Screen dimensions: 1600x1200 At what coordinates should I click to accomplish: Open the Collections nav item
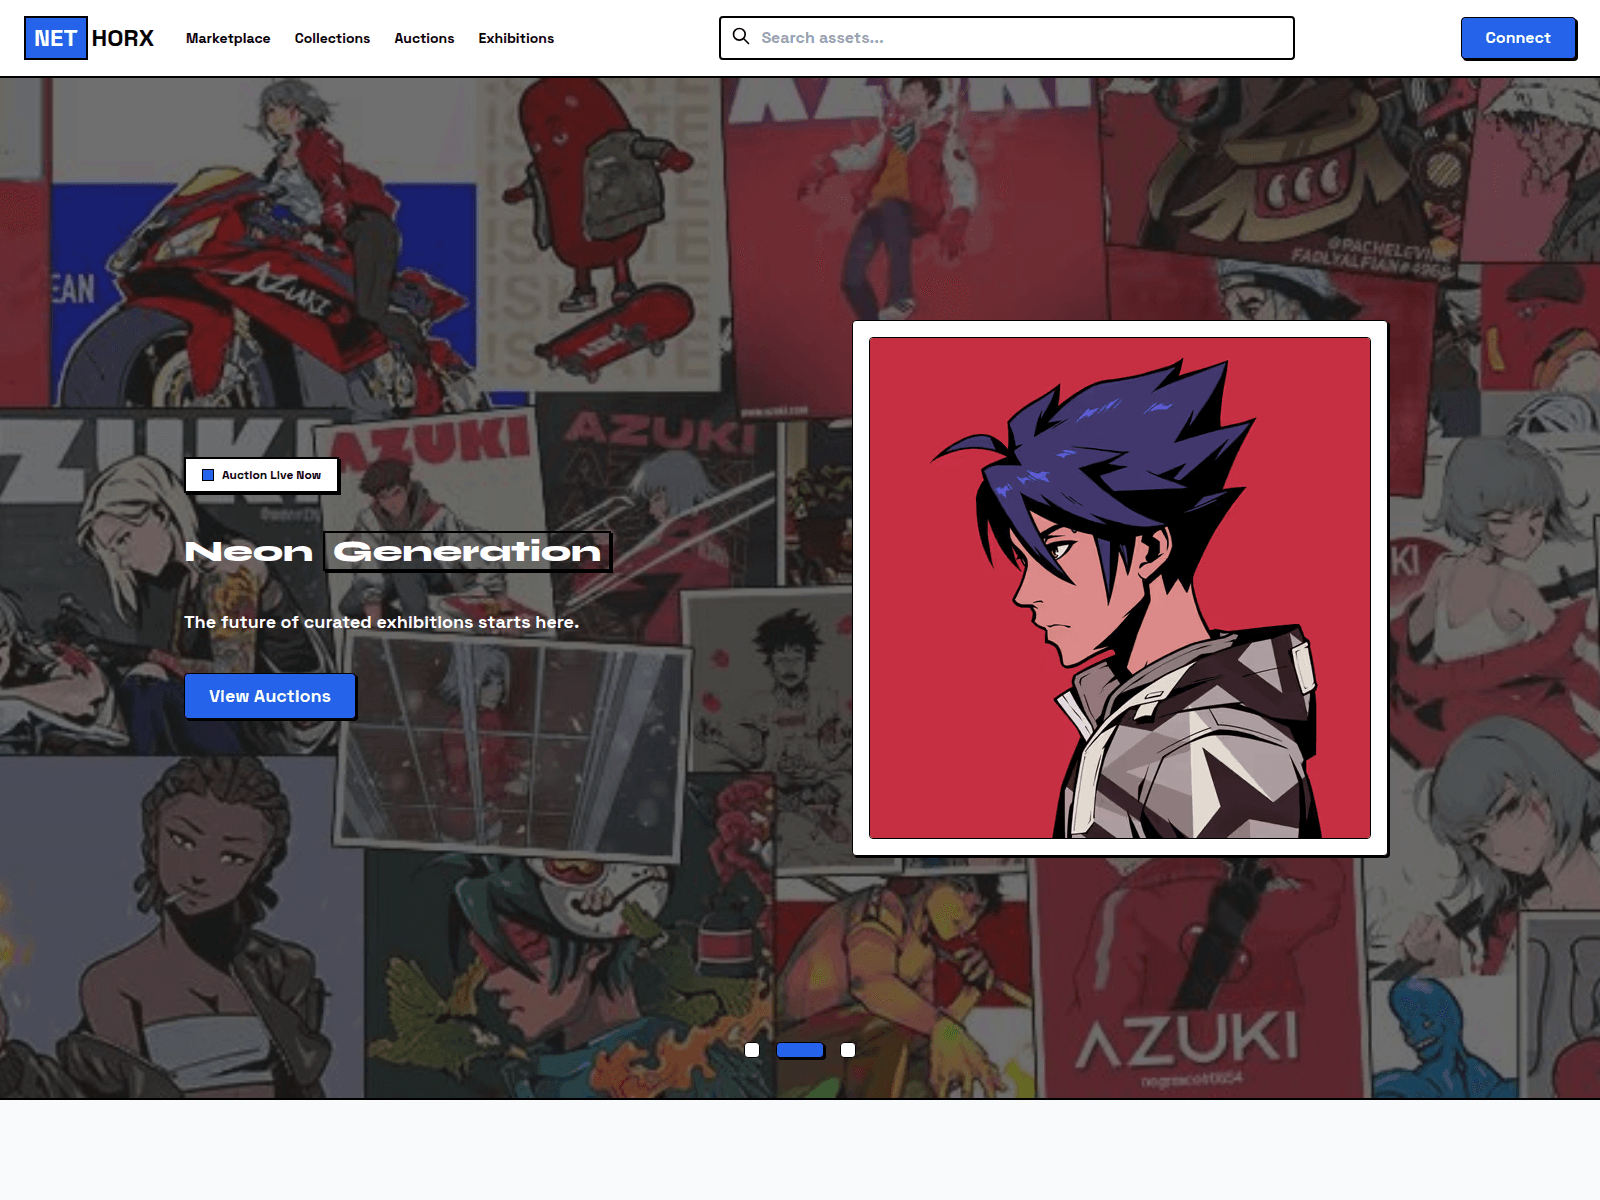click(332, 38)
